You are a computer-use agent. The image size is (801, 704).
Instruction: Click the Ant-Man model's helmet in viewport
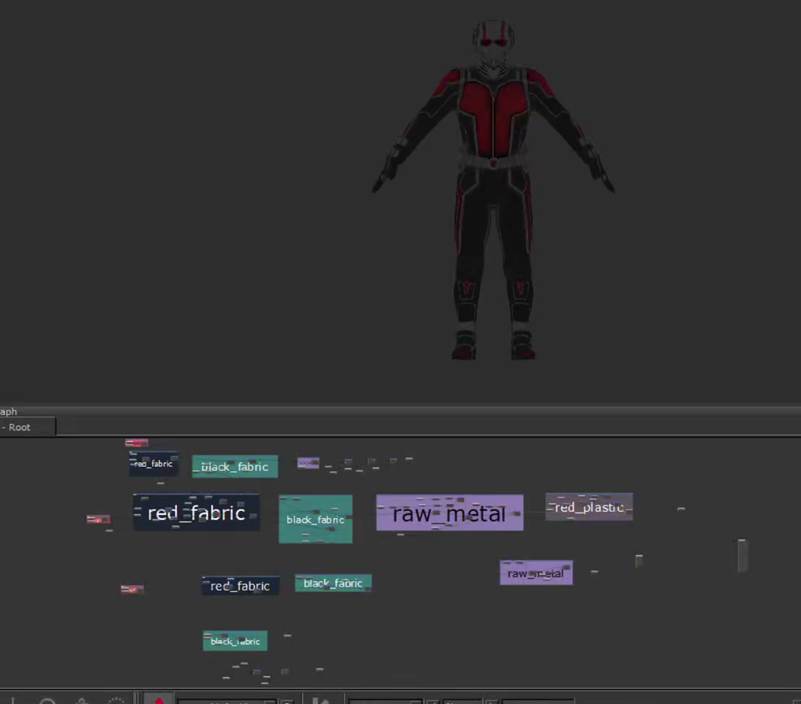(x=492, y=45)
